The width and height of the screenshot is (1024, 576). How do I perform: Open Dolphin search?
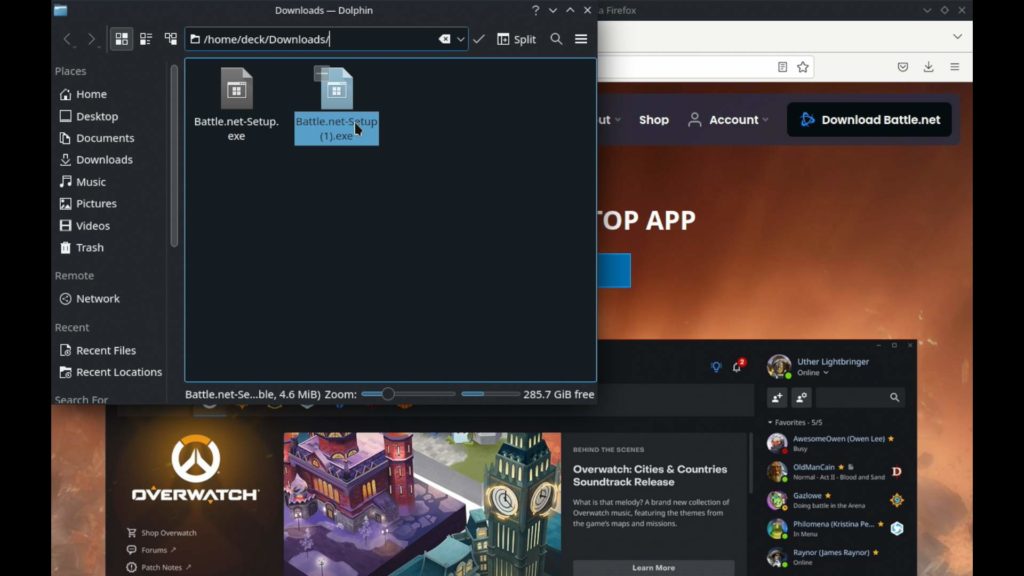pos(556,39)
